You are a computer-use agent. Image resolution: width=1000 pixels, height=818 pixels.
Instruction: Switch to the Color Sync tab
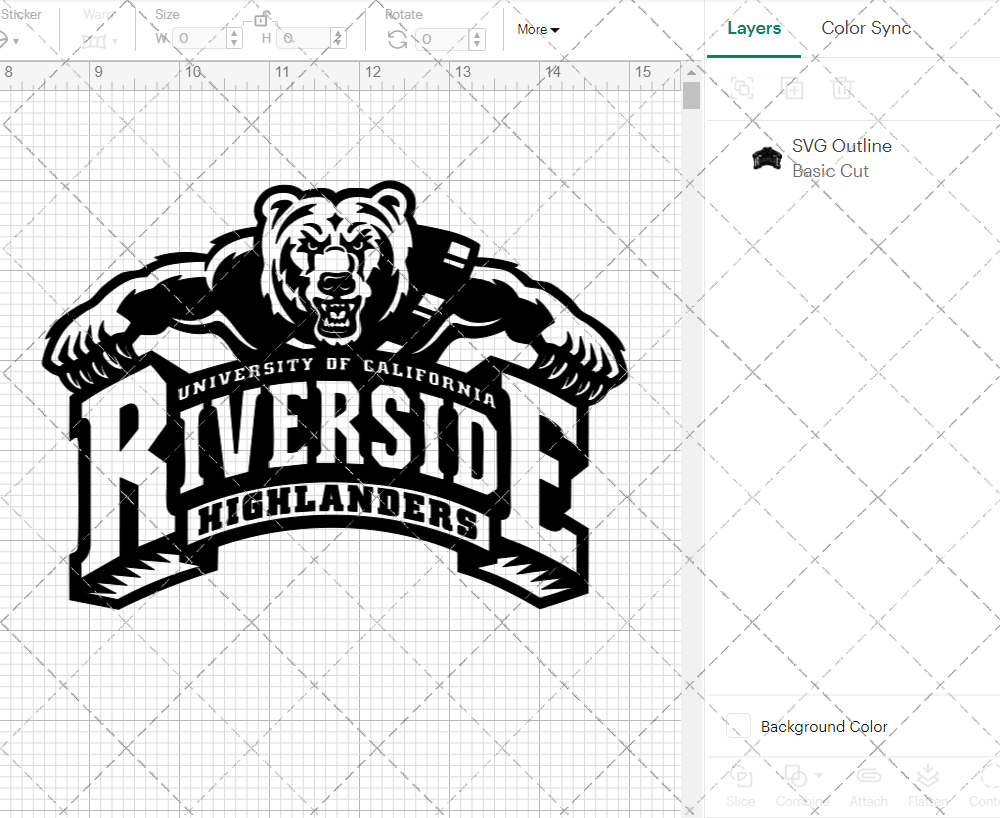coord(866,28)
